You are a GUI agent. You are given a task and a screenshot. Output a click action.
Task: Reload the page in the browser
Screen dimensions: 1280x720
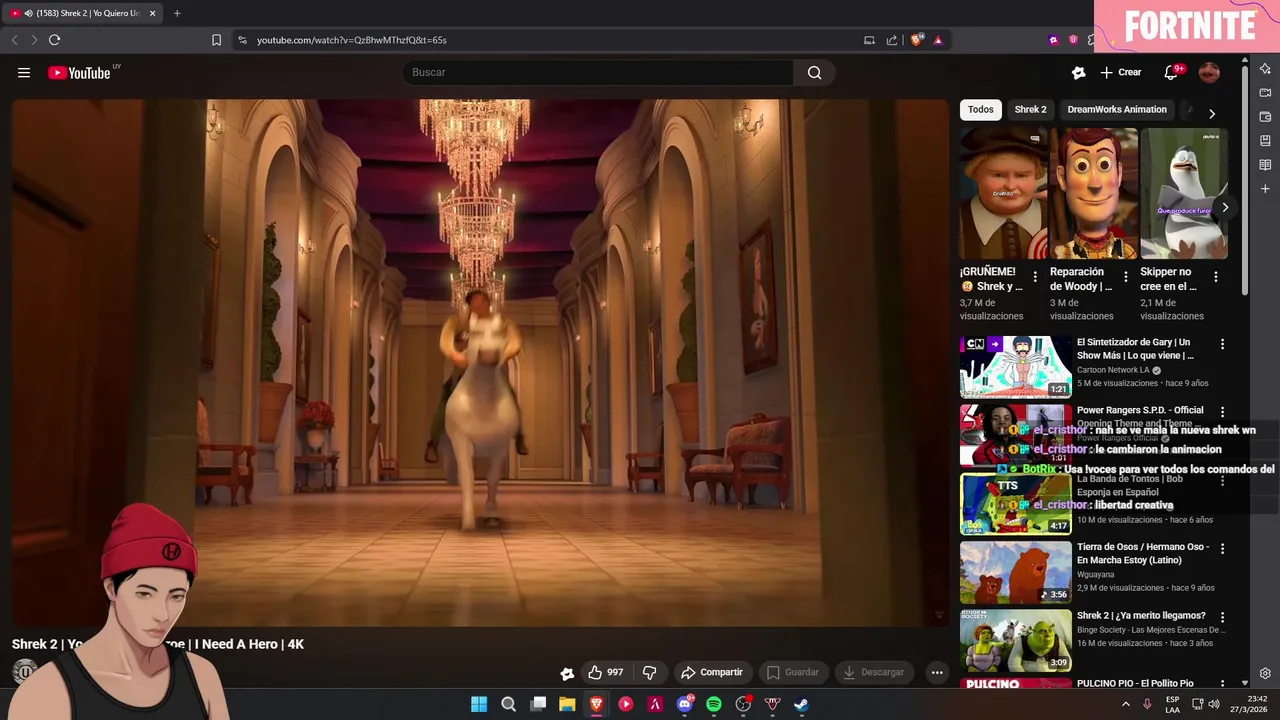pyautogui.click(x=54, y=40)
